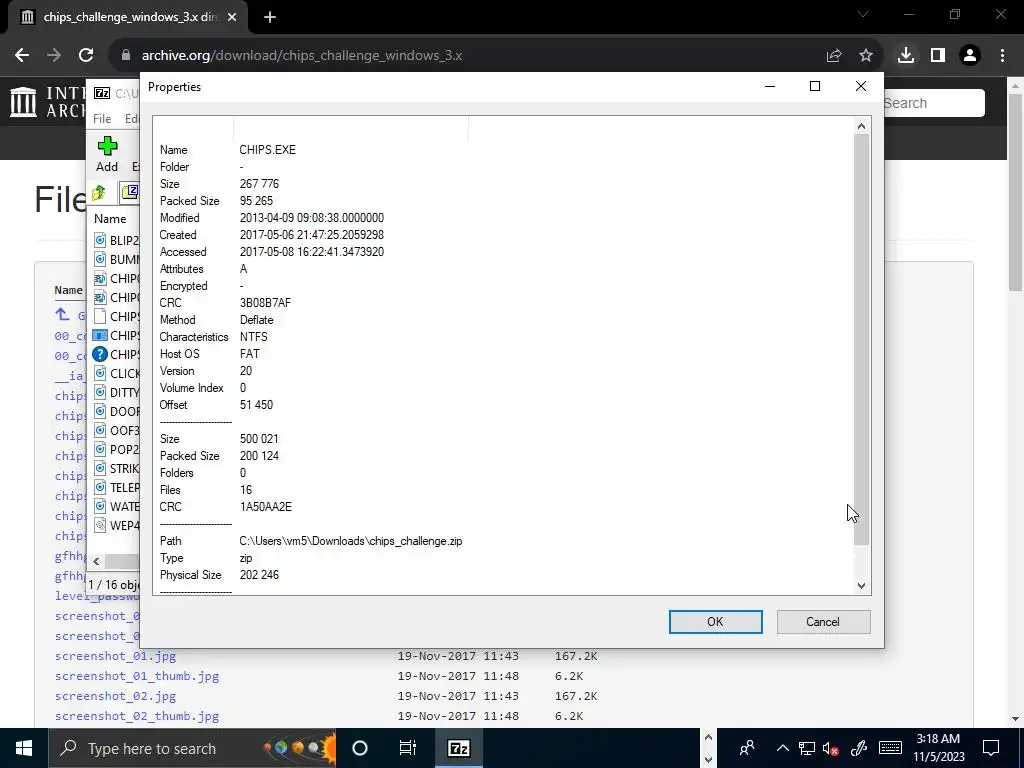
Task: Select the TELEP file icon in 7-Zip
Action: [100, 487]
